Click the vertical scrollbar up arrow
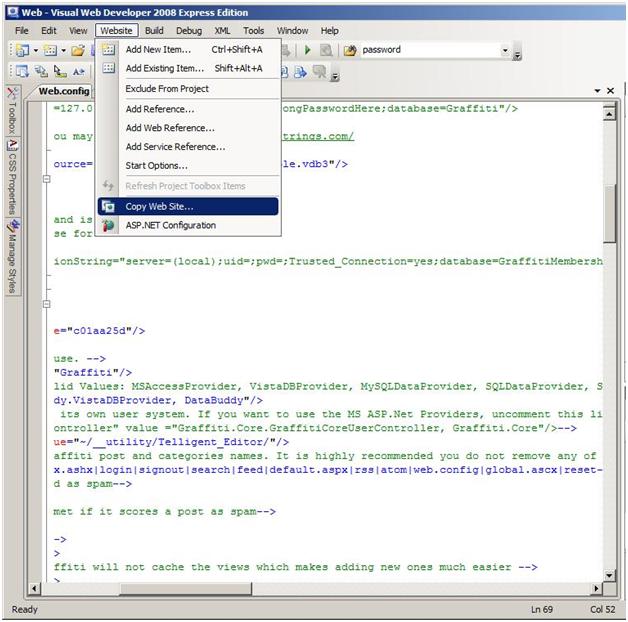 pos(609,114)
